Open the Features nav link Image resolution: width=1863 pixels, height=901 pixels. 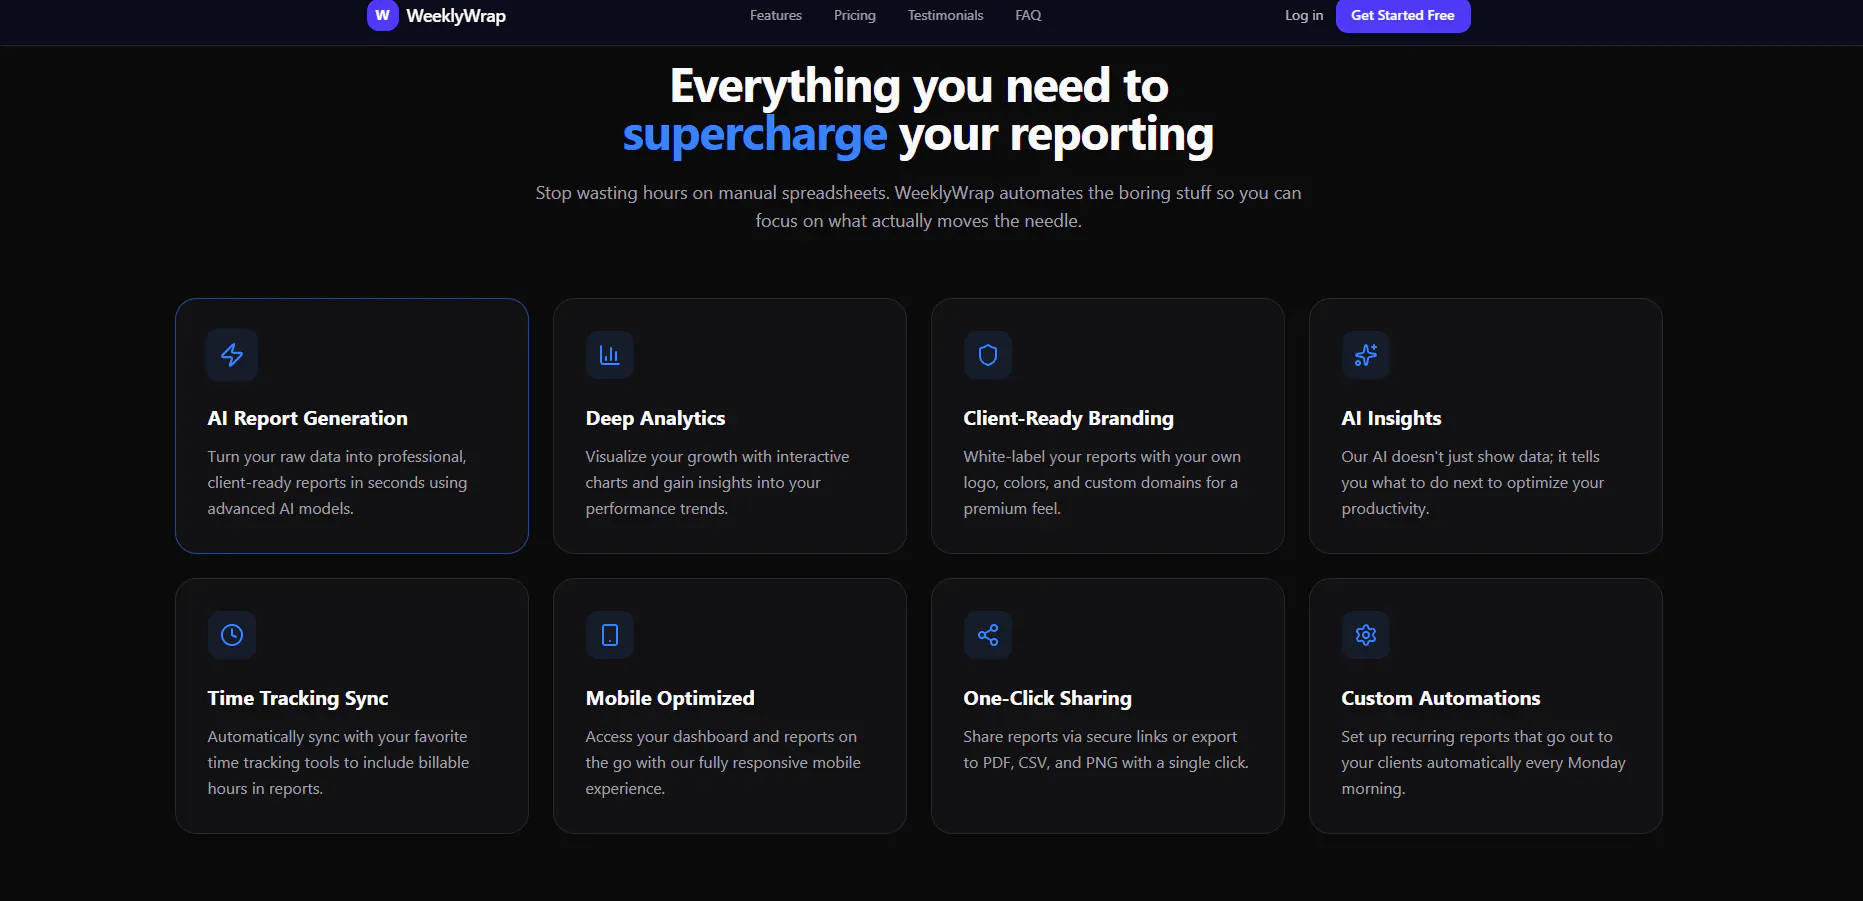[x=776, y=15]
